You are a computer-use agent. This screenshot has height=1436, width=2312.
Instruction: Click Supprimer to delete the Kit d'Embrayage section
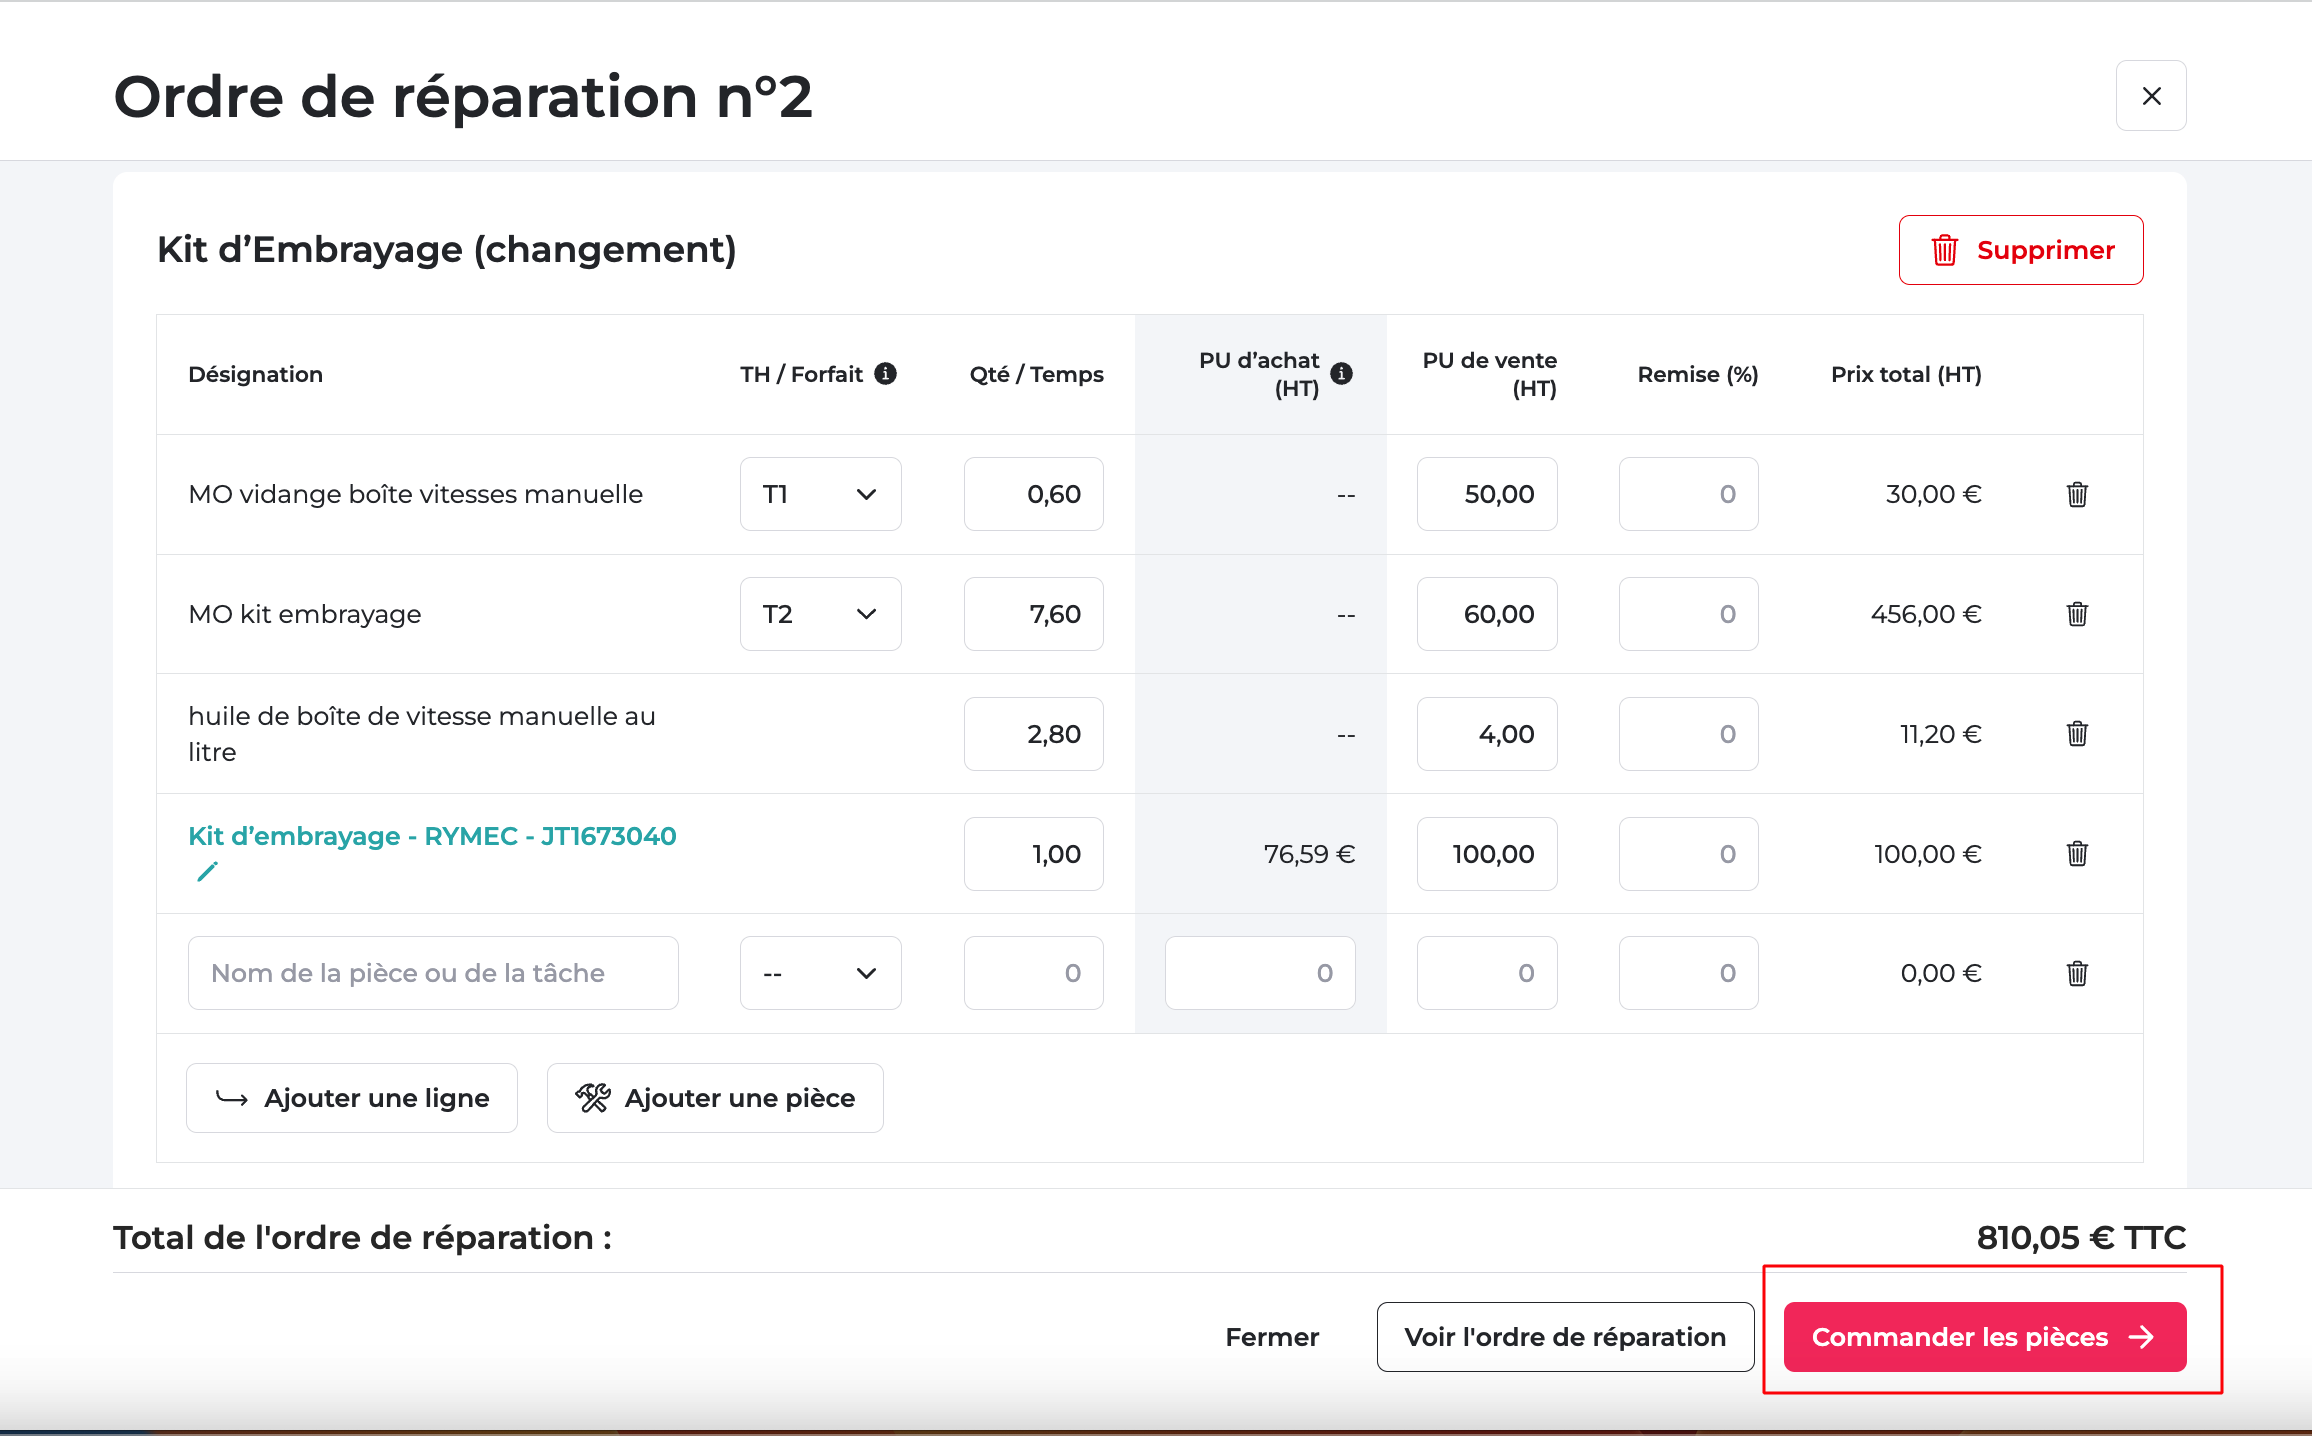(x=2020, y=250)
